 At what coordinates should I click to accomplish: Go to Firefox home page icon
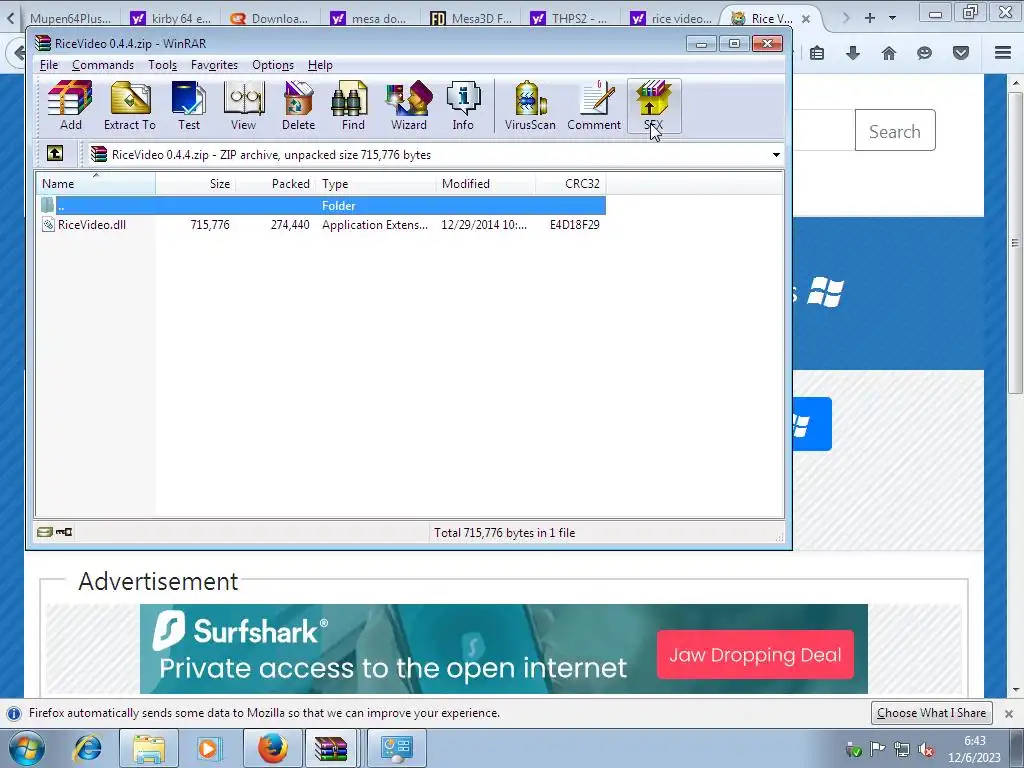(x=888, y=53)
